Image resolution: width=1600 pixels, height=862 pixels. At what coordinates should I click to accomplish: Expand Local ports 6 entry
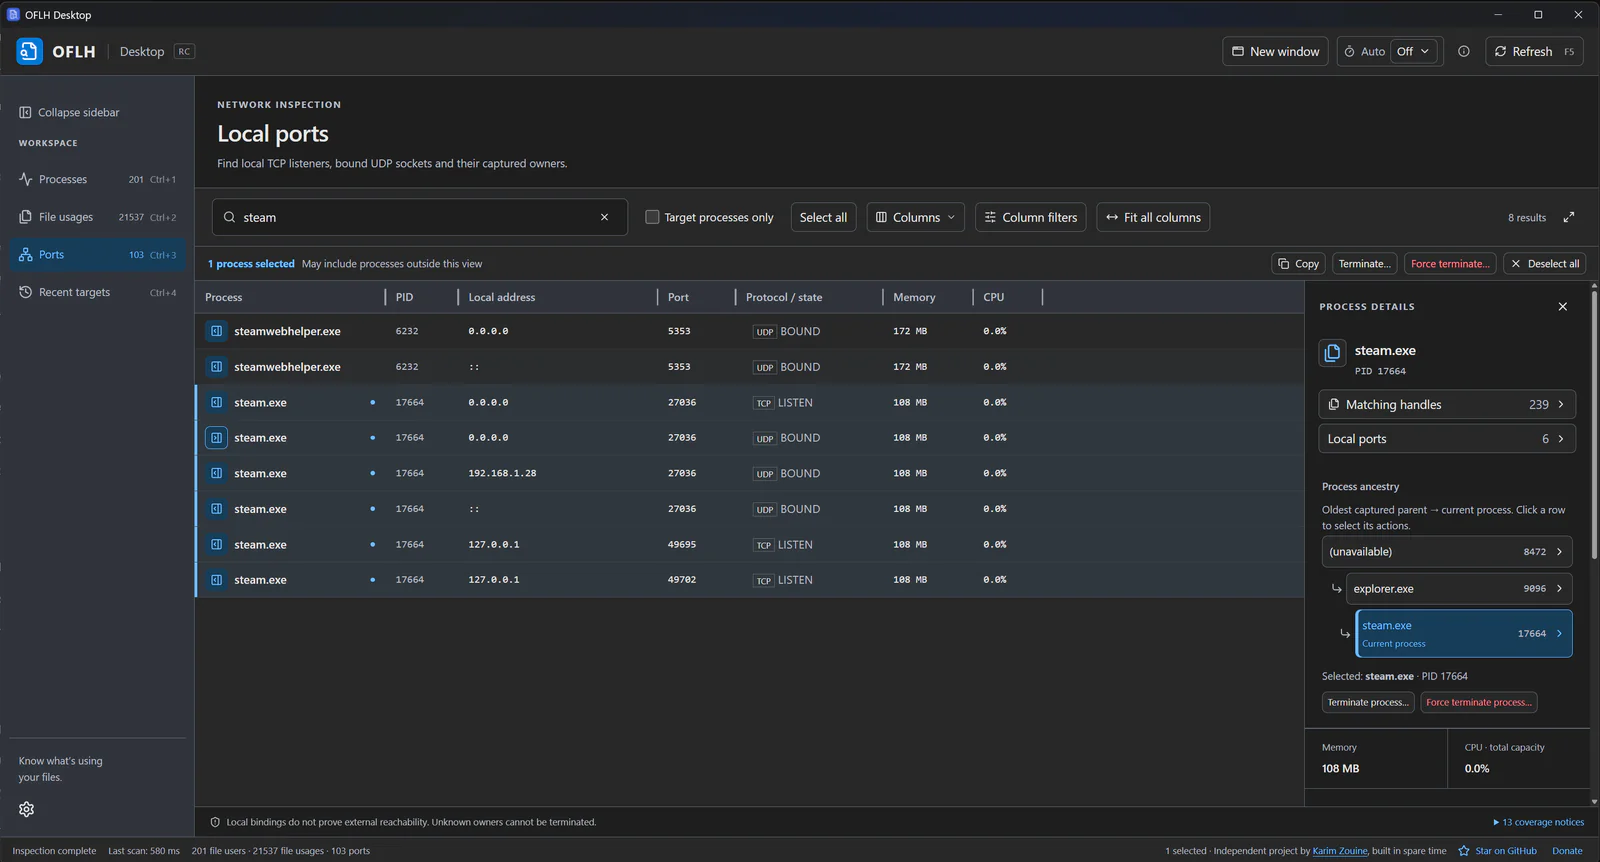[x=1447, y=439]
